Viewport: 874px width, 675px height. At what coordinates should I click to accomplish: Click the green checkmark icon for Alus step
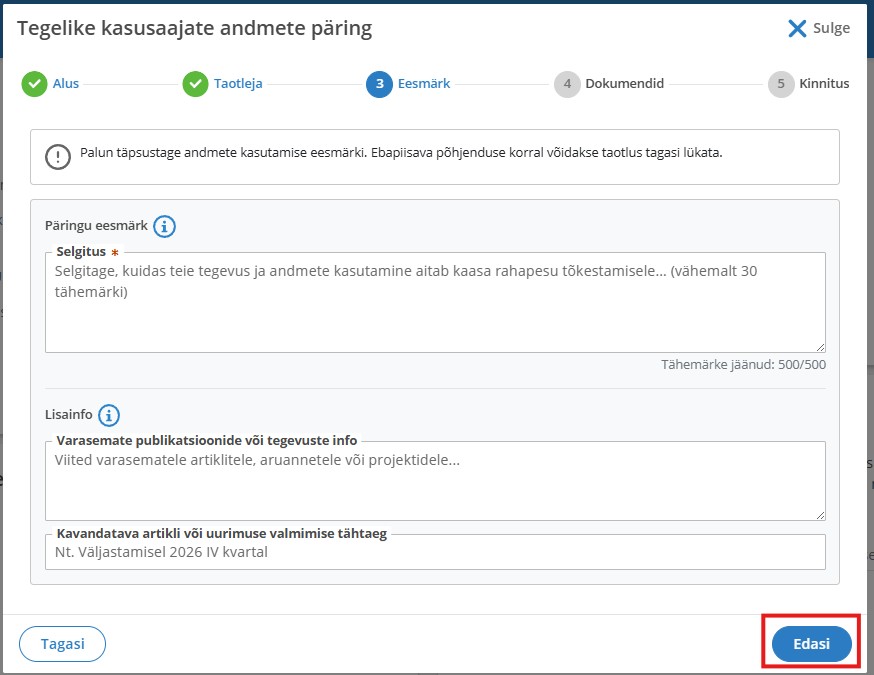pos(35,84)
